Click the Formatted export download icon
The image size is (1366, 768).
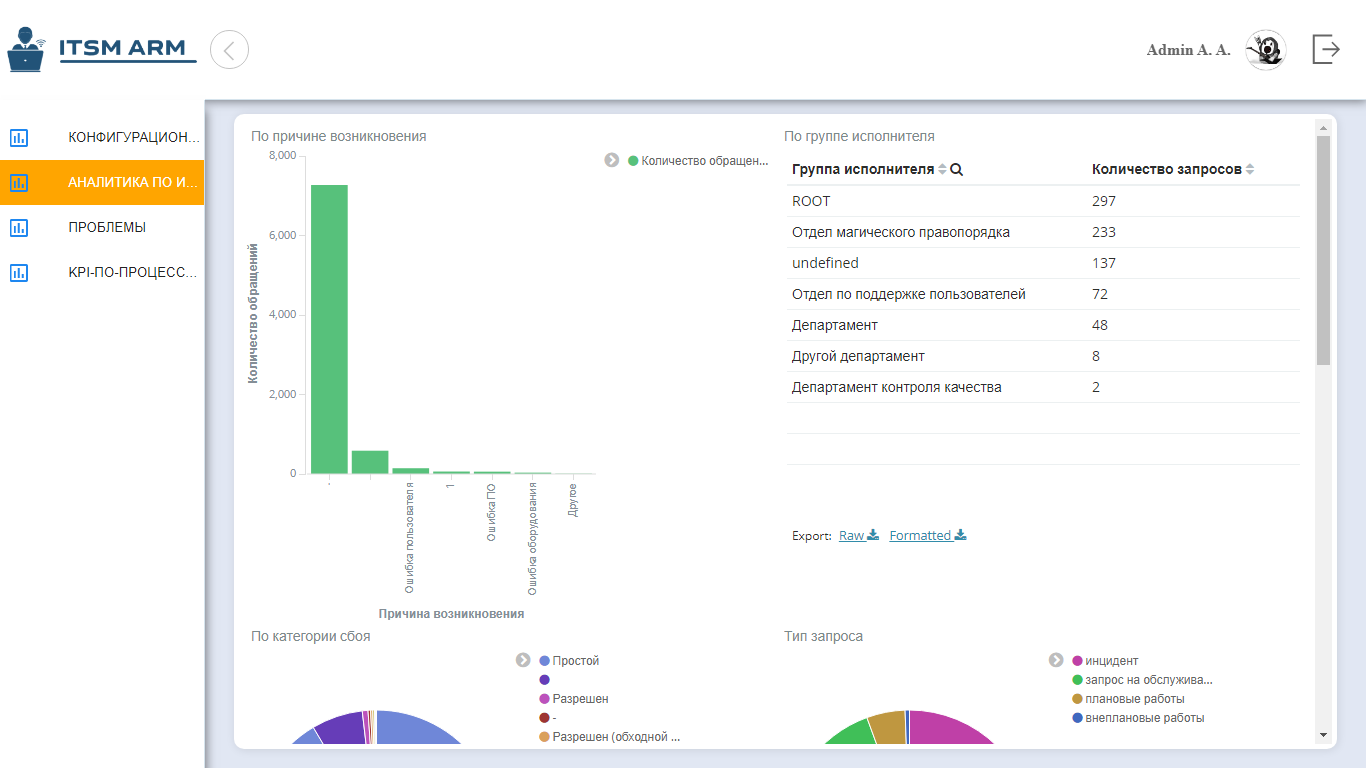pos(961,535)
